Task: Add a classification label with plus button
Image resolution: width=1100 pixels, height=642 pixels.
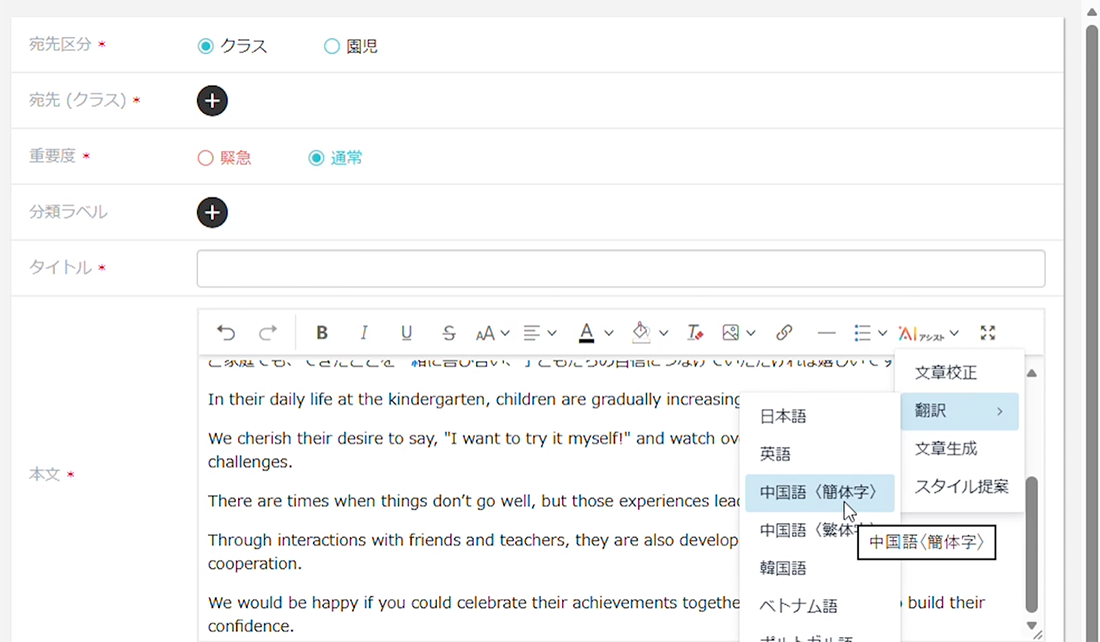Action: (212, 213)
